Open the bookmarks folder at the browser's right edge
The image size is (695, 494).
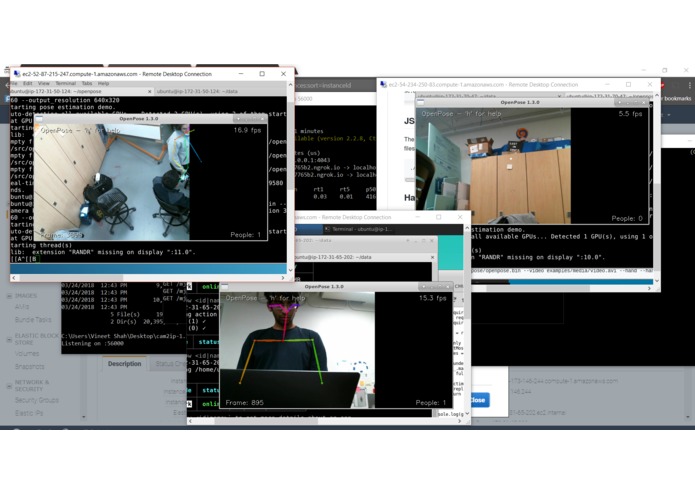click(x=678, y=98)
